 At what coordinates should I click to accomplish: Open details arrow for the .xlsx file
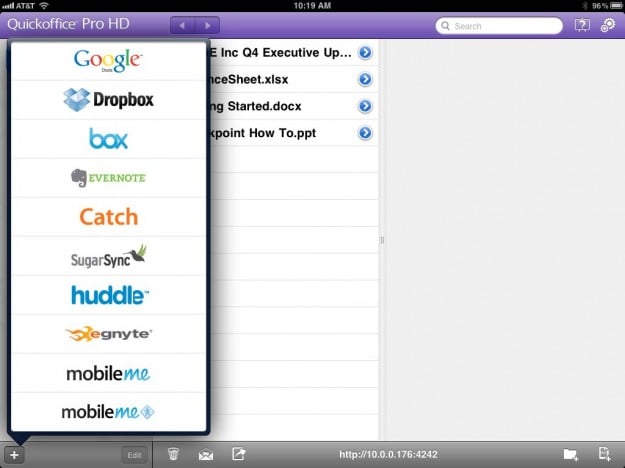click(x=365, y=79)
